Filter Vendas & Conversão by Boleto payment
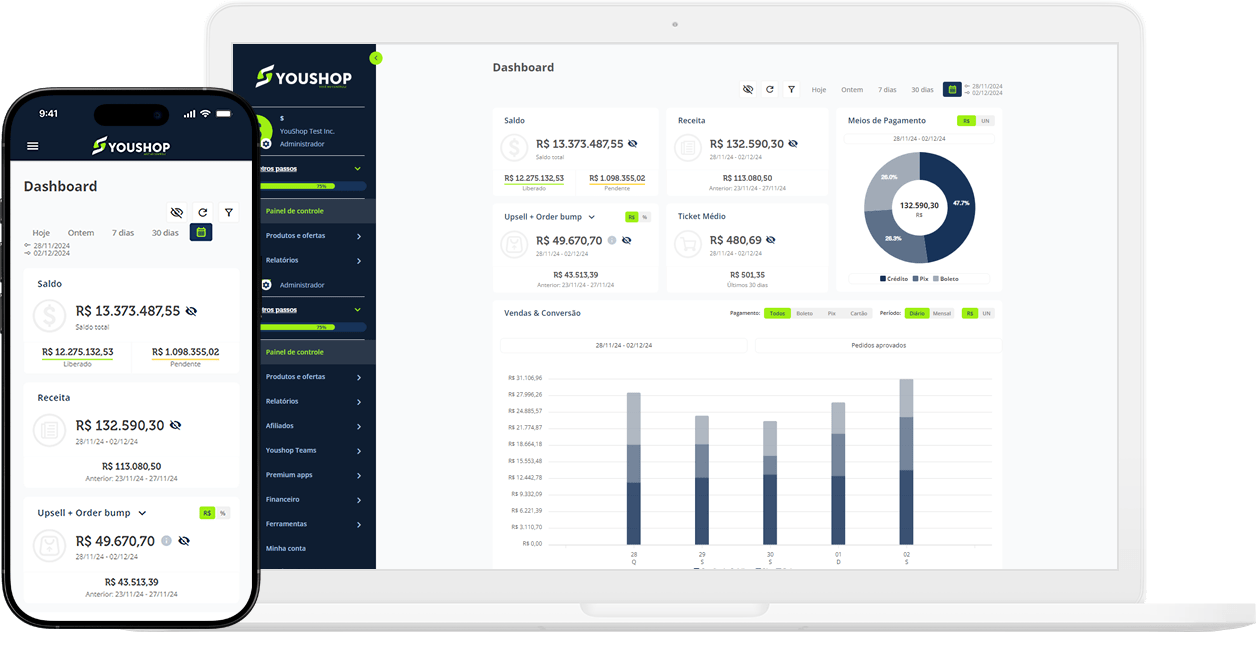Image resolution: width=1260 pixels, height=652 pixels. [804, 314]
